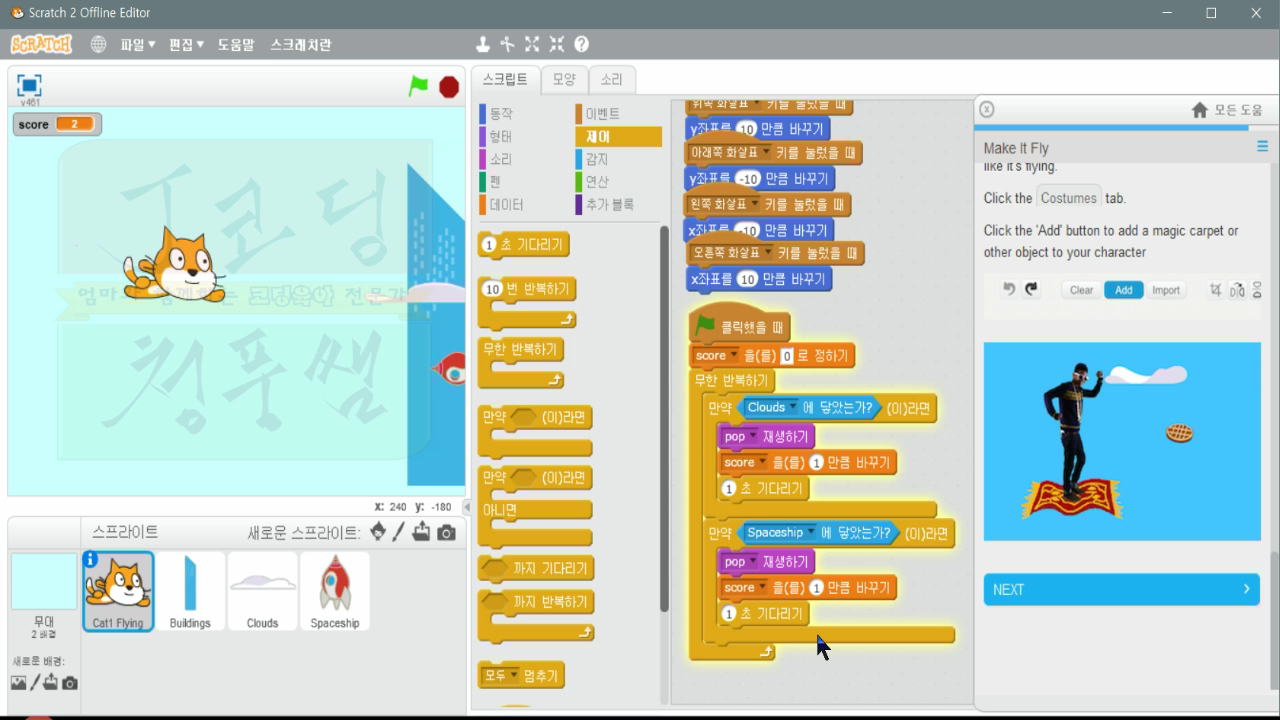Select the delete scissors tool
This screenshot has width=1280, height=720.
pyautogui.click(x=506, y=44)
